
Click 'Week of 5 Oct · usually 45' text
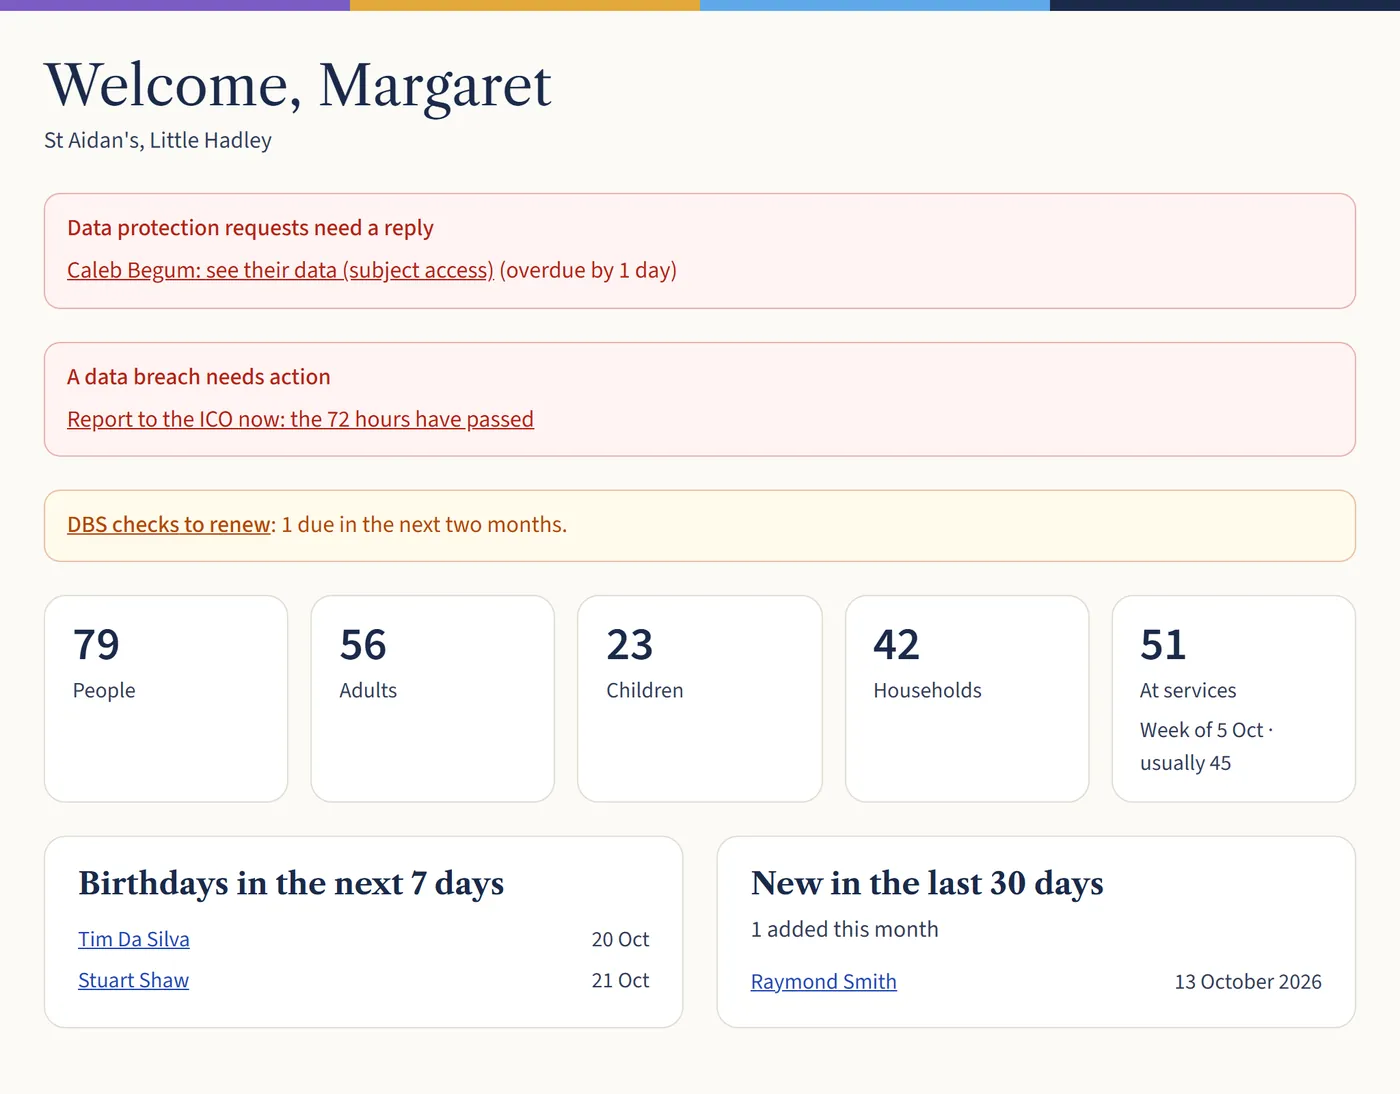tap(1207, 746)
